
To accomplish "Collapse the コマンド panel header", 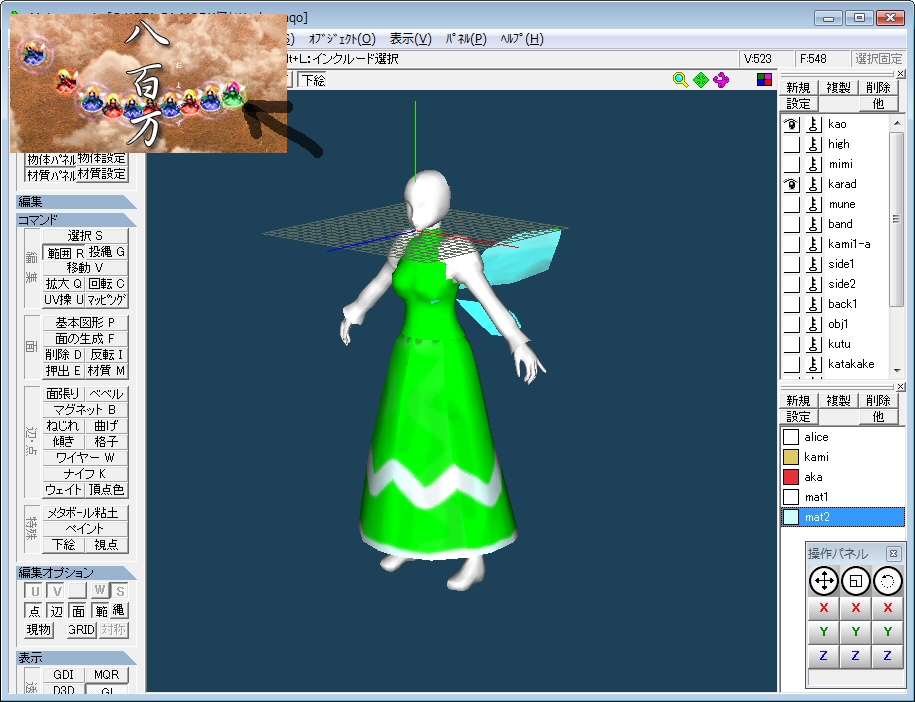I will tap(76, 220).
